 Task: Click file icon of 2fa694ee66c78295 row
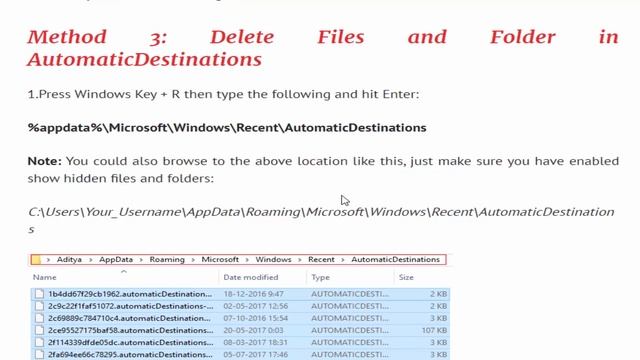point(39,354)
